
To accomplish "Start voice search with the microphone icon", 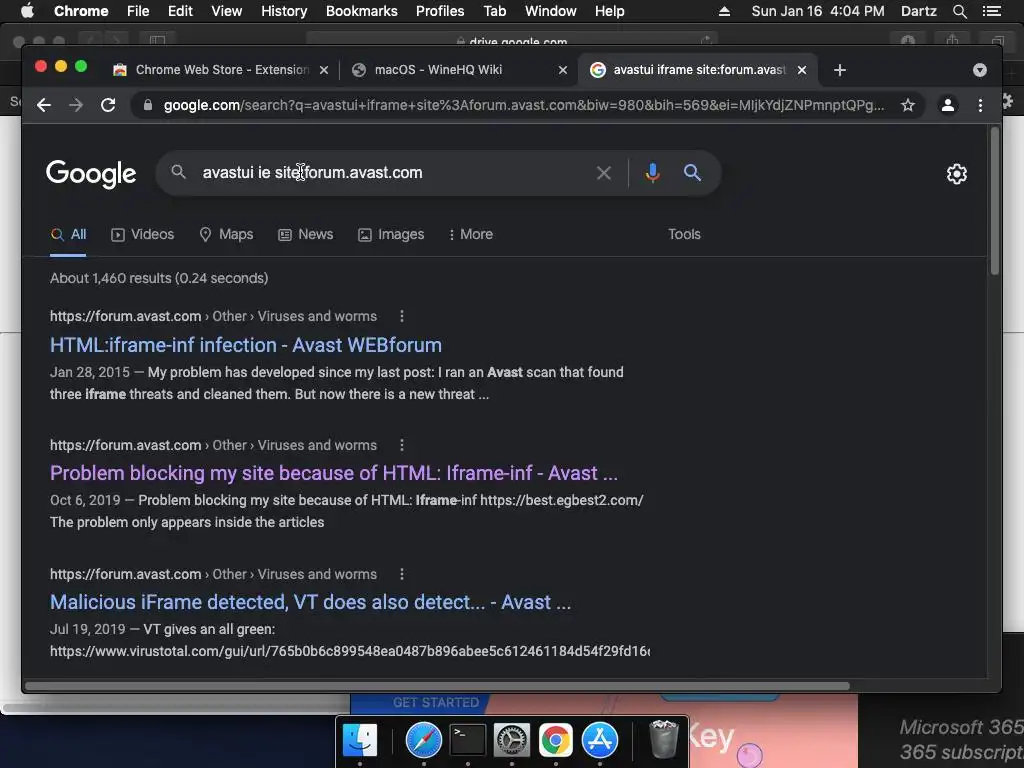I will tap(652, 173).
